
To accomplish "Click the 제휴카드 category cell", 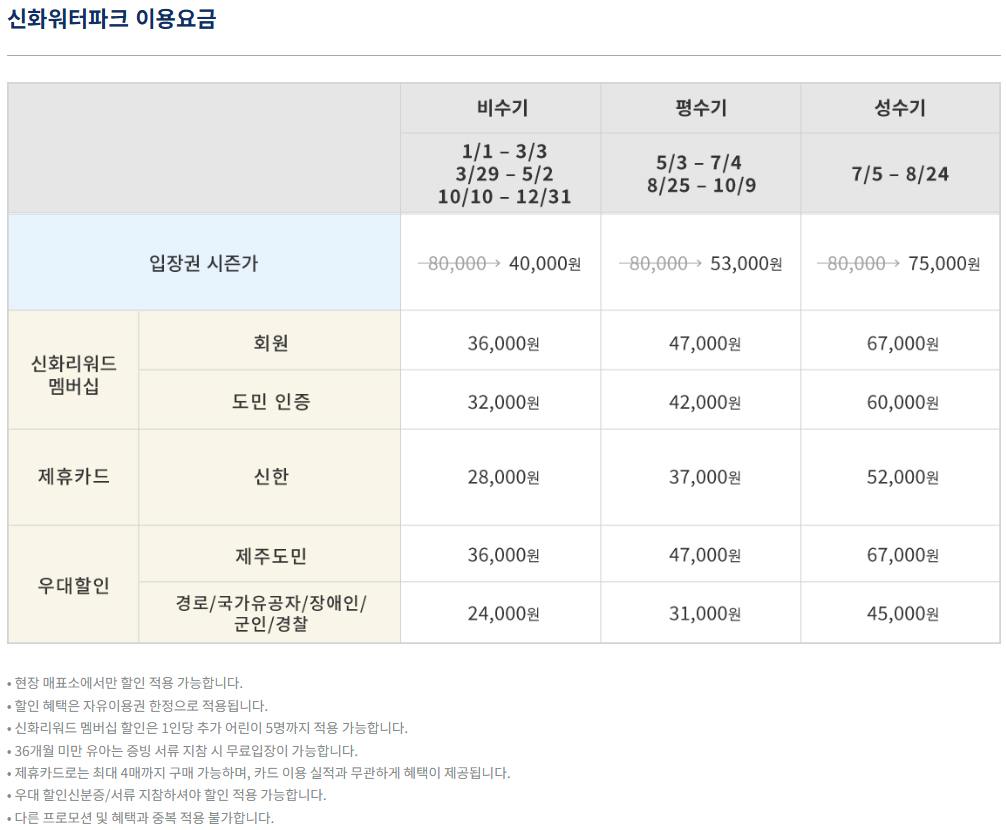I will point(74,477).
